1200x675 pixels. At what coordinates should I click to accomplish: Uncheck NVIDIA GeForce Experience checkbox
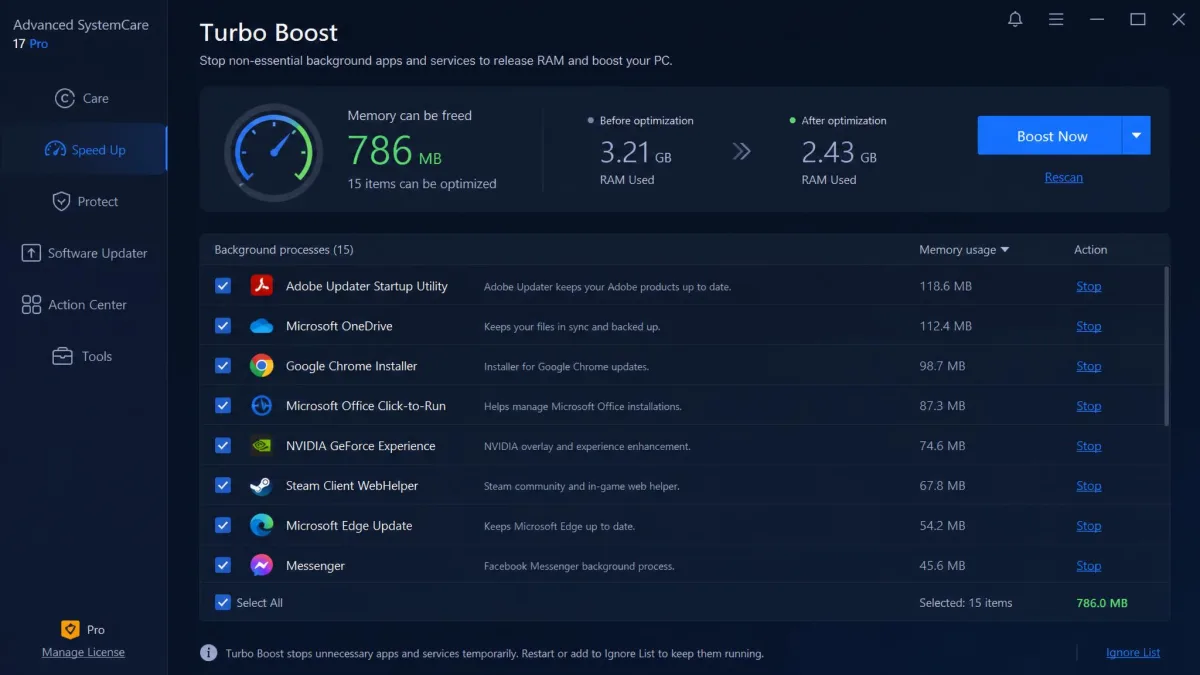coord(223,446)
